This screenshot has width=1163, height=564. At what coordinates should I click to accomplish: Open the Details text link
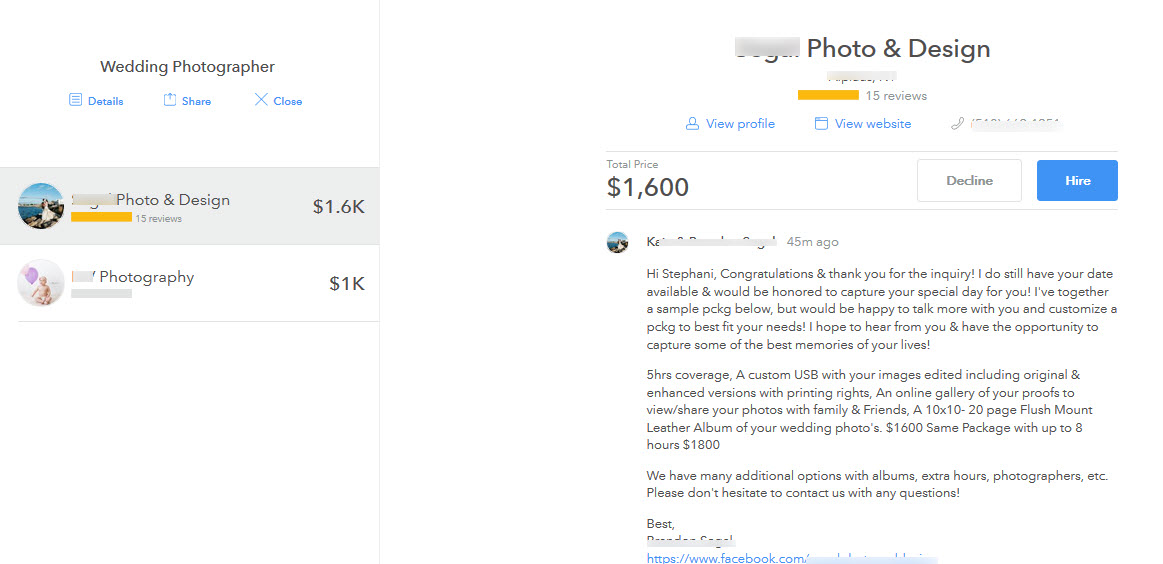coord(105,101)
